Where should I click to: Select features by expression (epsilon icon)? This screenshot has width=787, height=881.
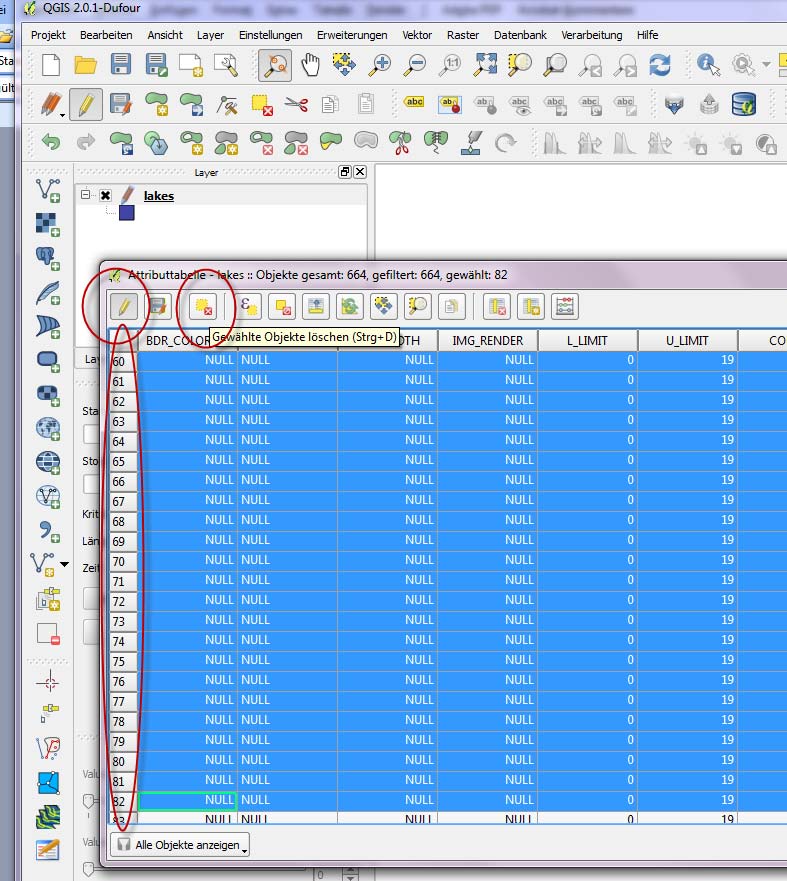pyautogui.click(x=251, y=306)
